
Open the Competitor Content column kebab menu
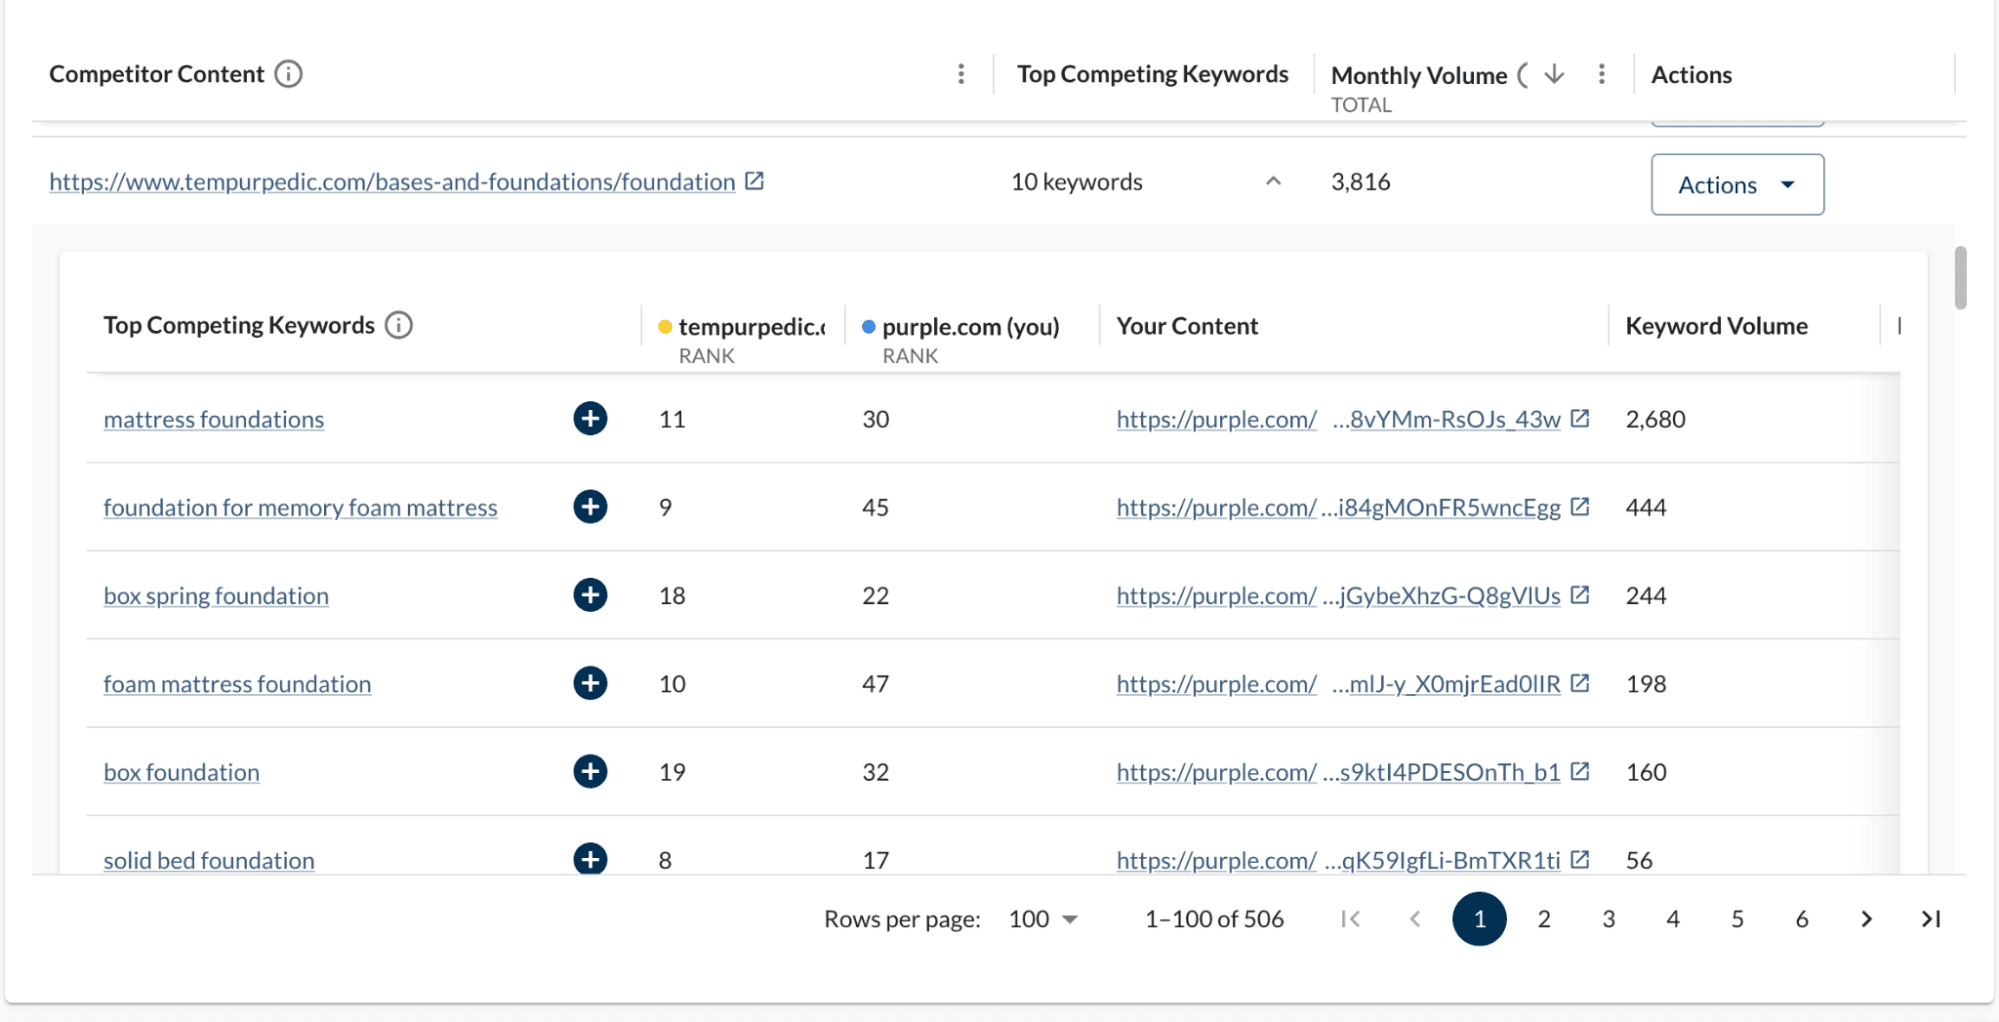point(960,73)
